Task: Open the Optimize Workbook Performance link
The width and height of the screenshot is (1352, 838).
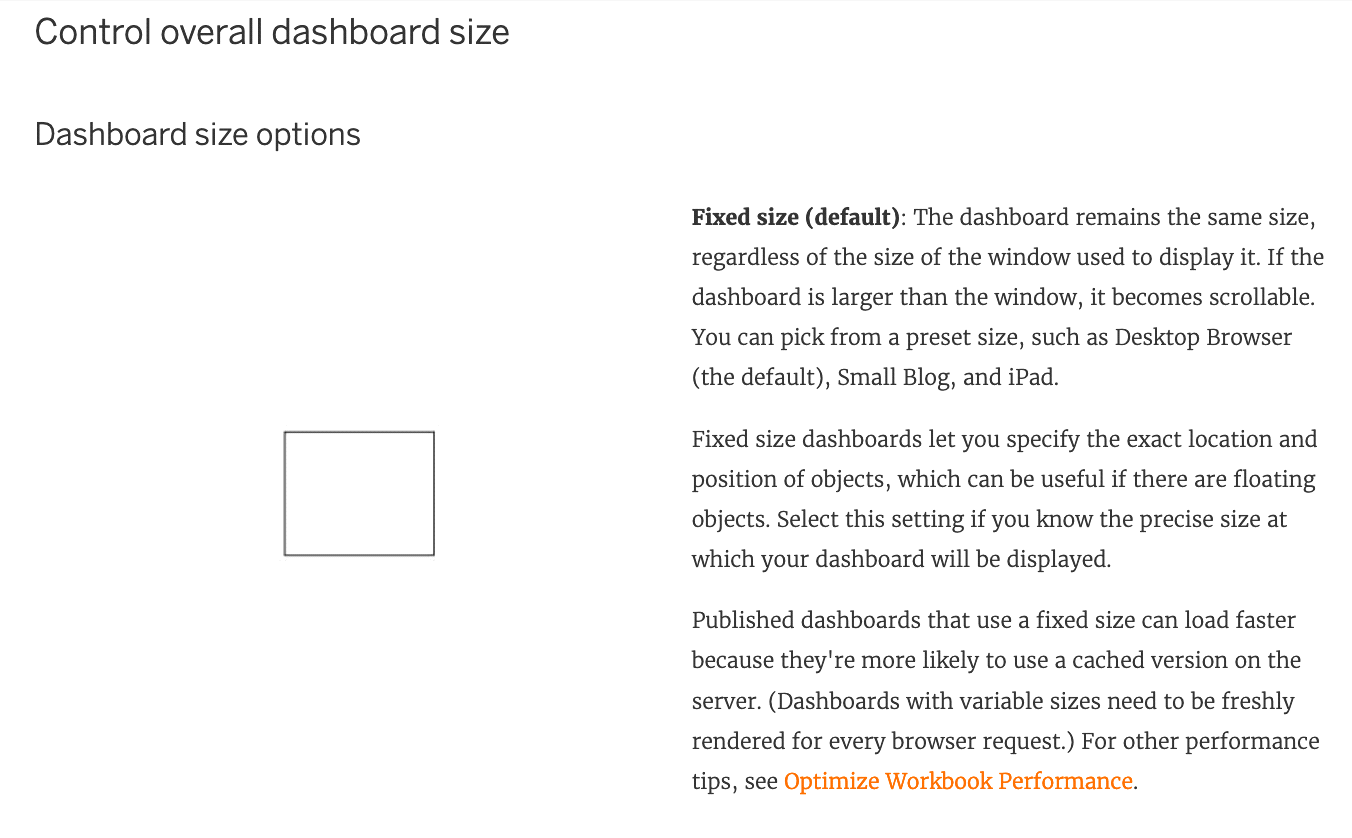Action: pos(958,781)
